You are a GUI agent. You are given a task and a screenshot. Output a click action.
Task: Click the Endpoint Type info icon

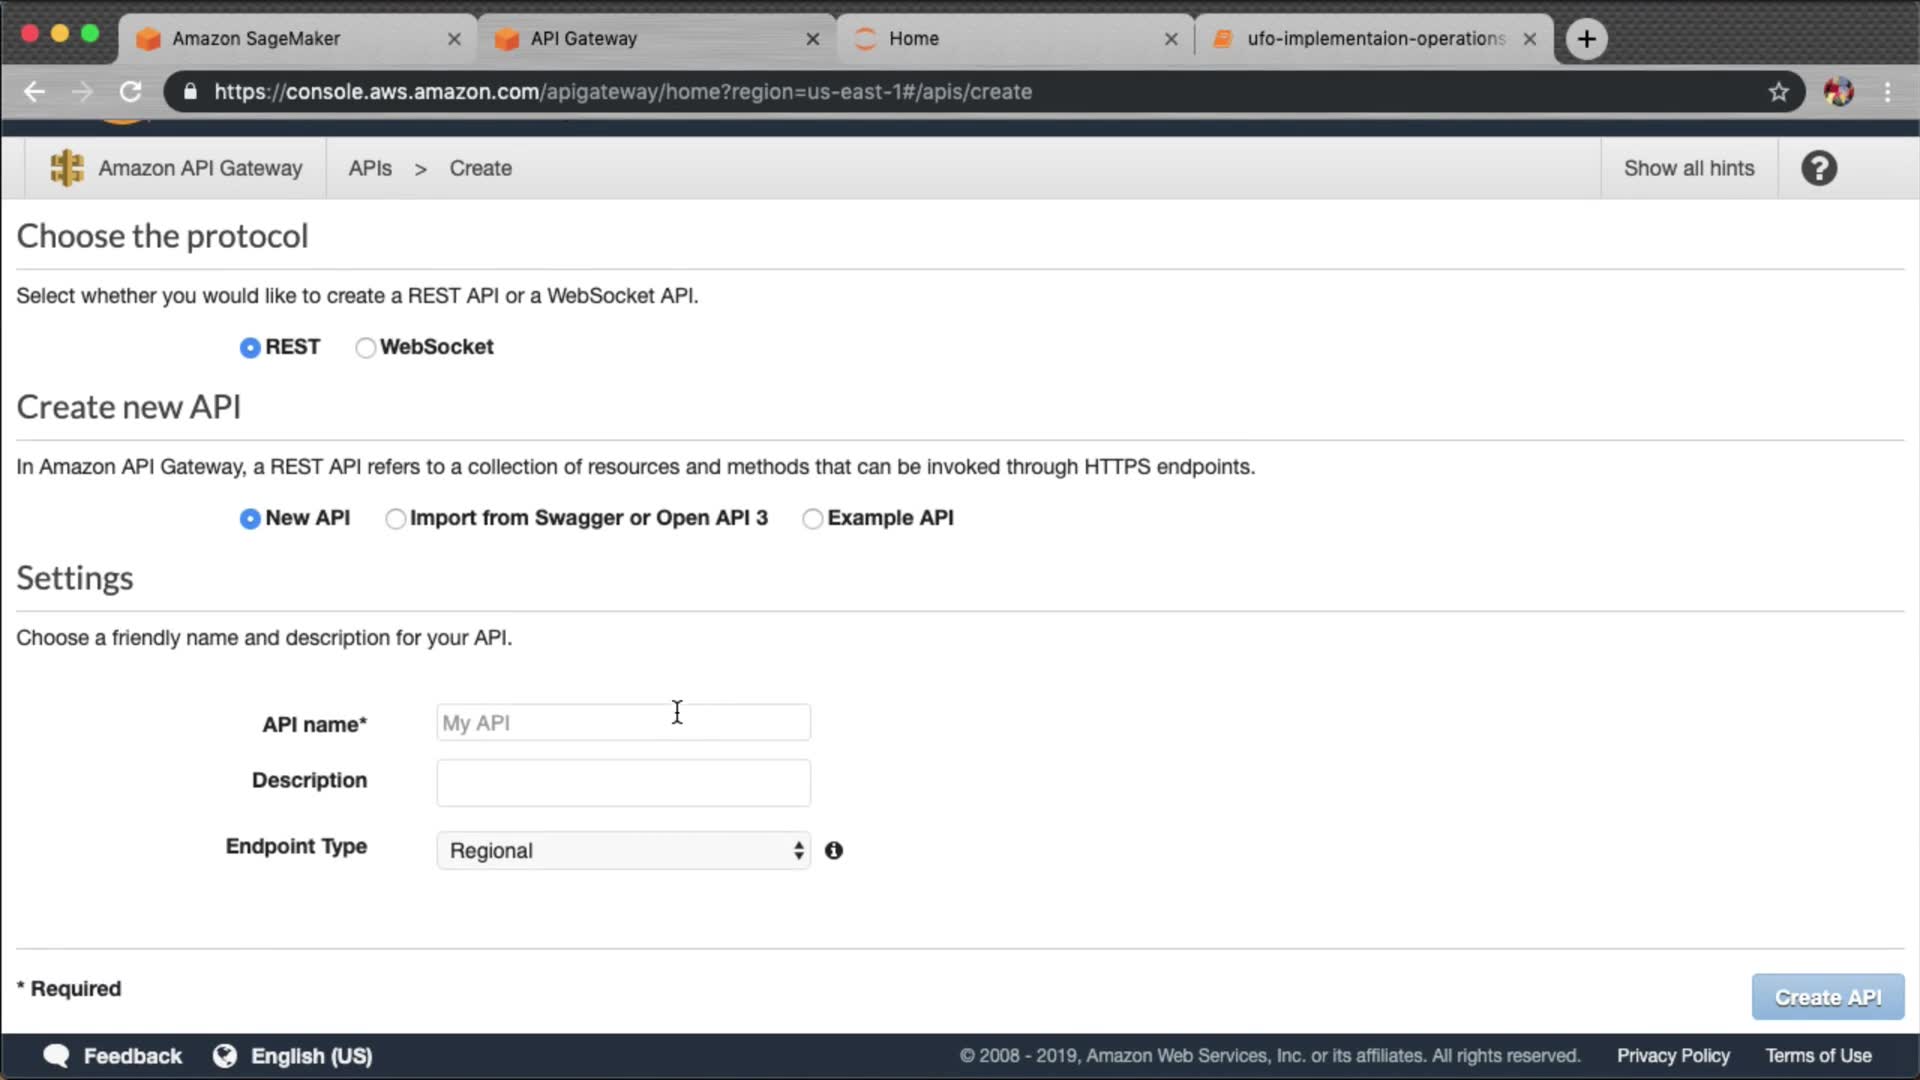(834, 850)
